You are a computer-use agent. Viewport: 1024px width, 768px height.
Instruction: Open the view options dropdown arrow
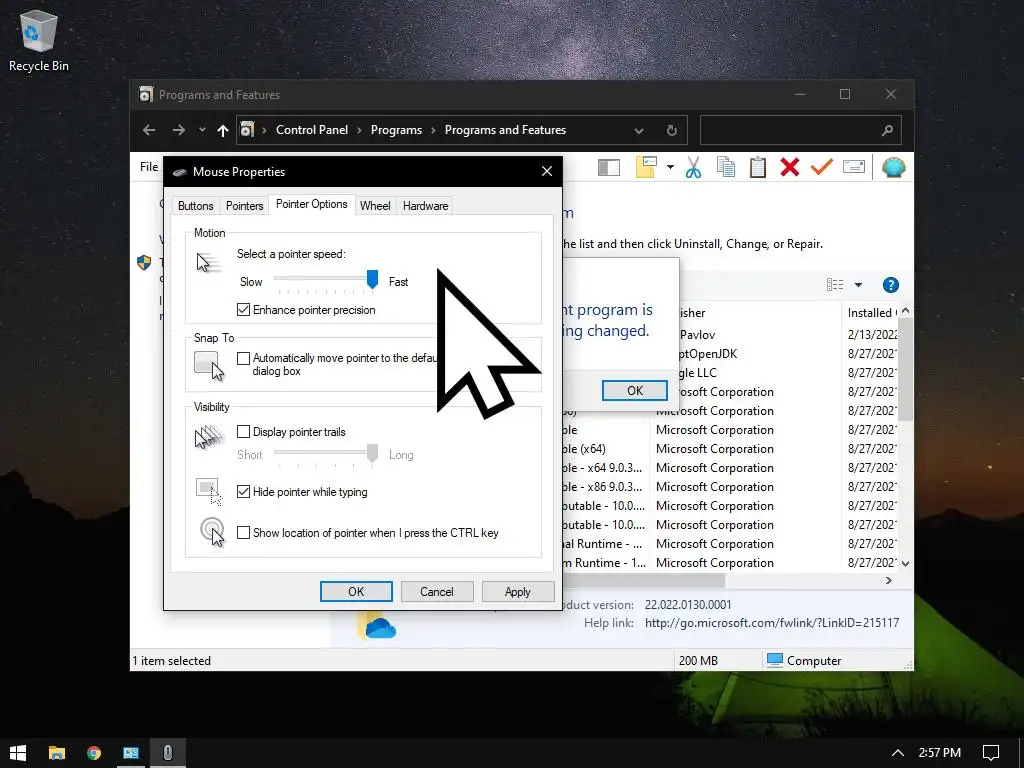click(858, 285)
